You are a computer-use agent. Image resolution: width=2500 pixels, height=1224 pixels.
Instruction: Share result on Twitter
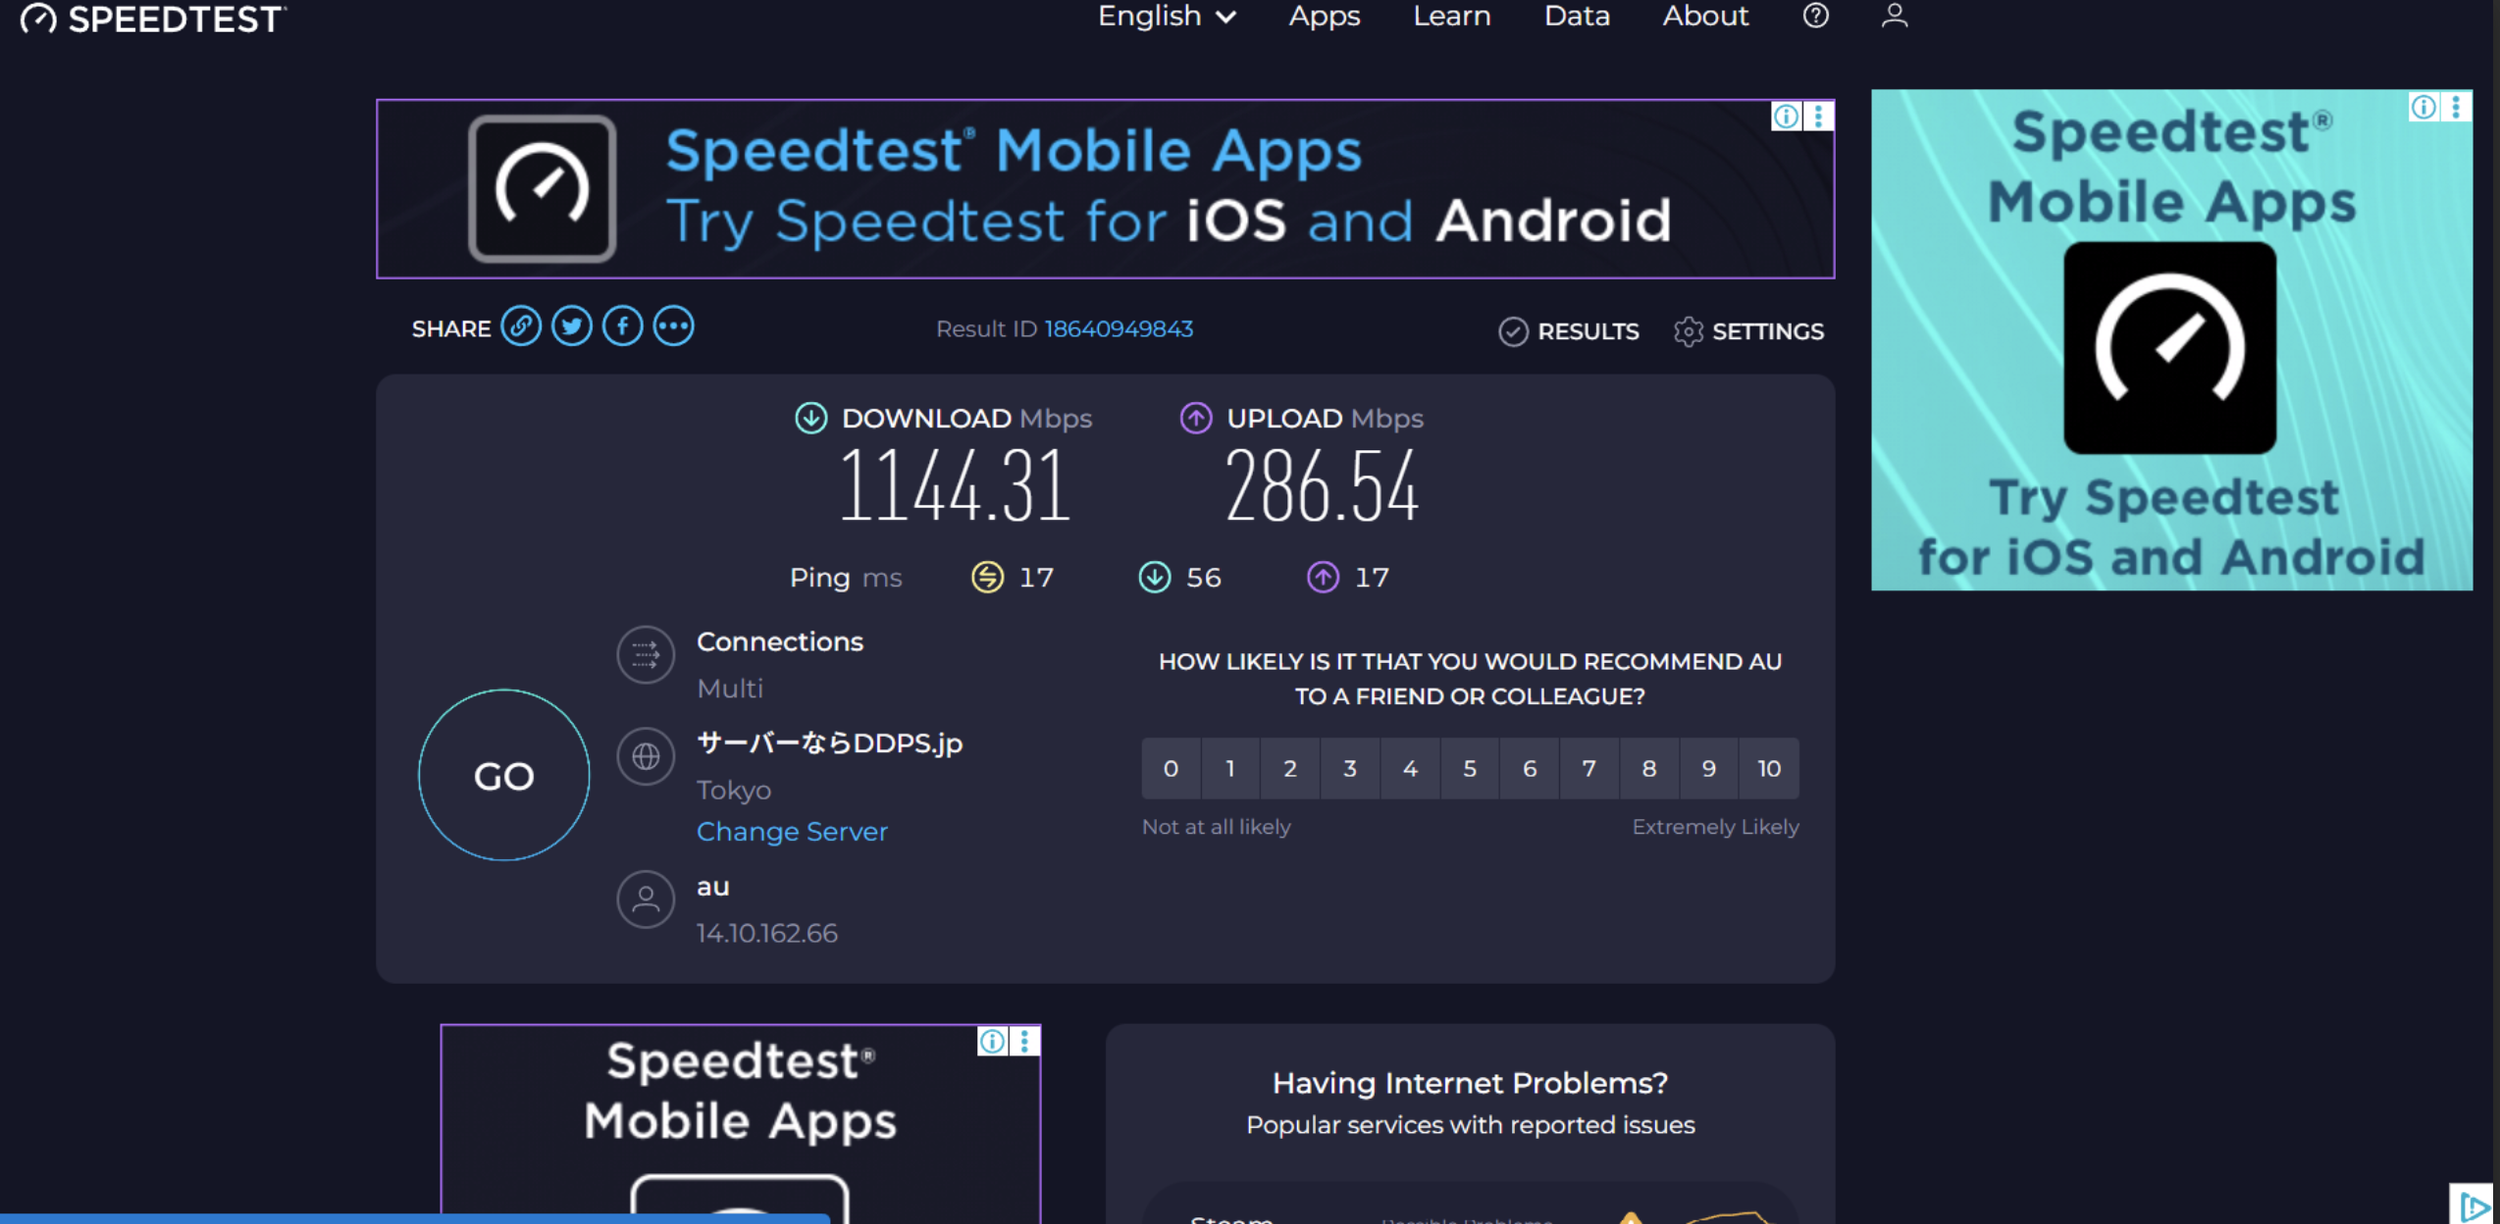(x=572, y=327)
